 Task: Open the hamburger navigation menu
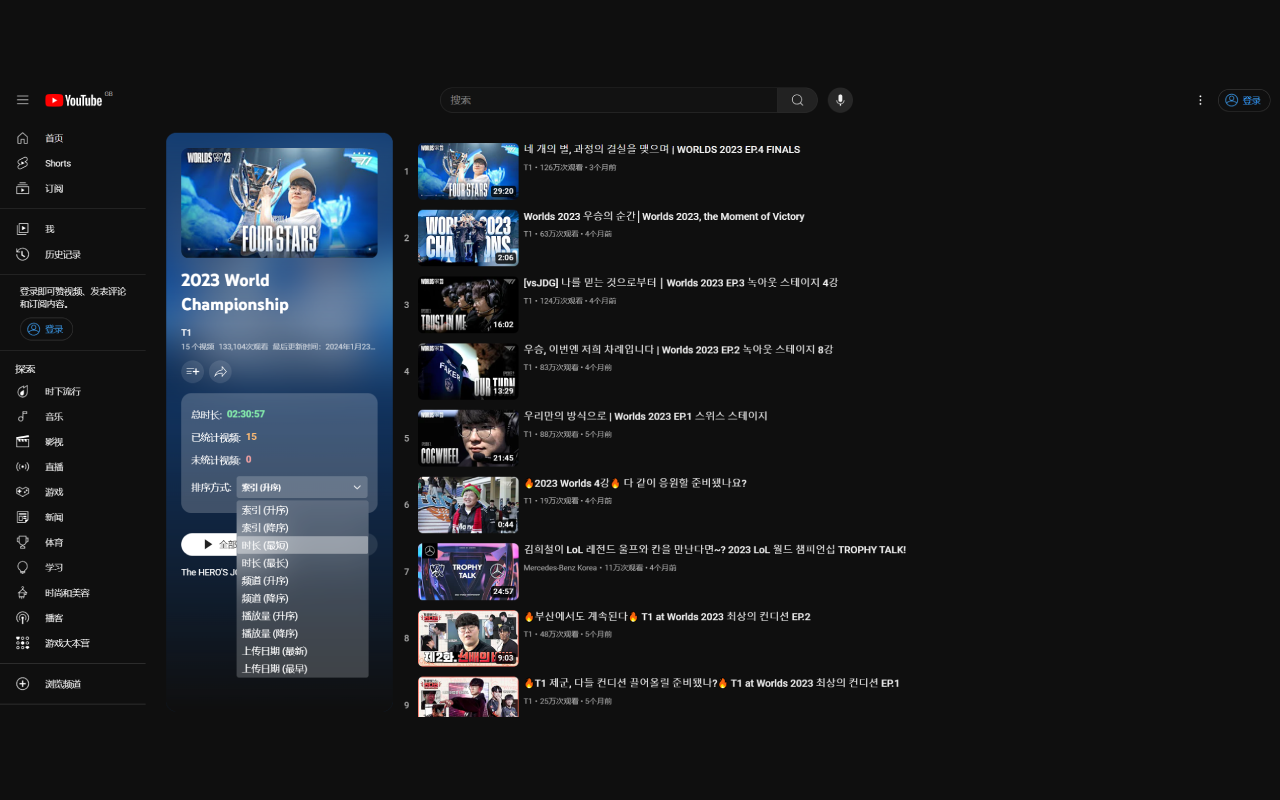pos(22,100)
